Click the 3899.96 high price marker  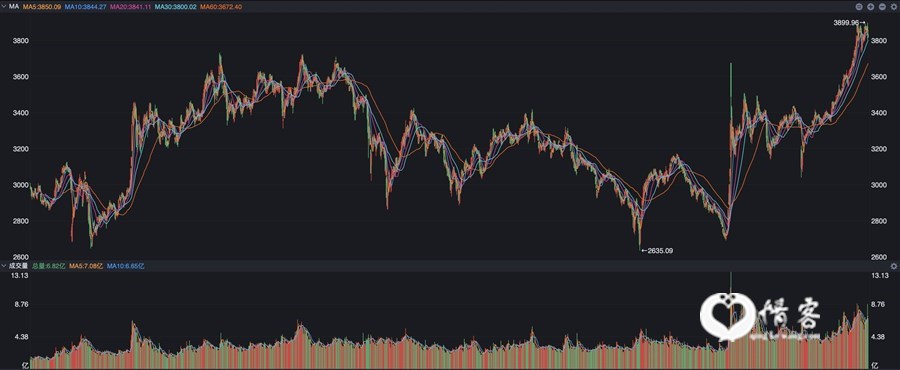849,22
